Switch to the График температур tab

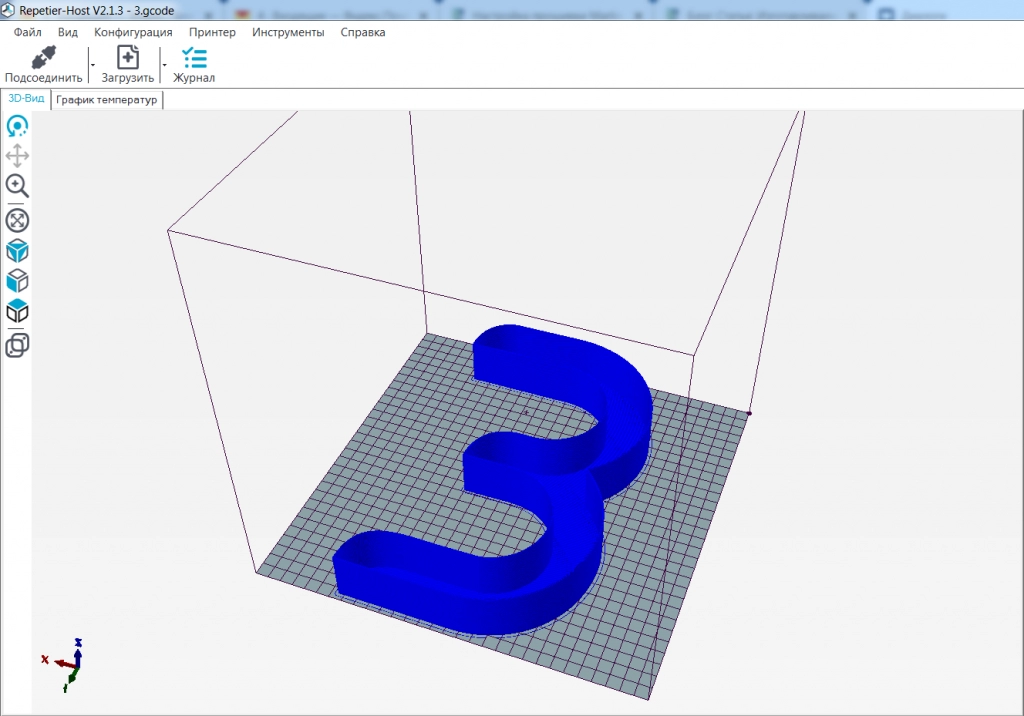(x=107, y=100)
